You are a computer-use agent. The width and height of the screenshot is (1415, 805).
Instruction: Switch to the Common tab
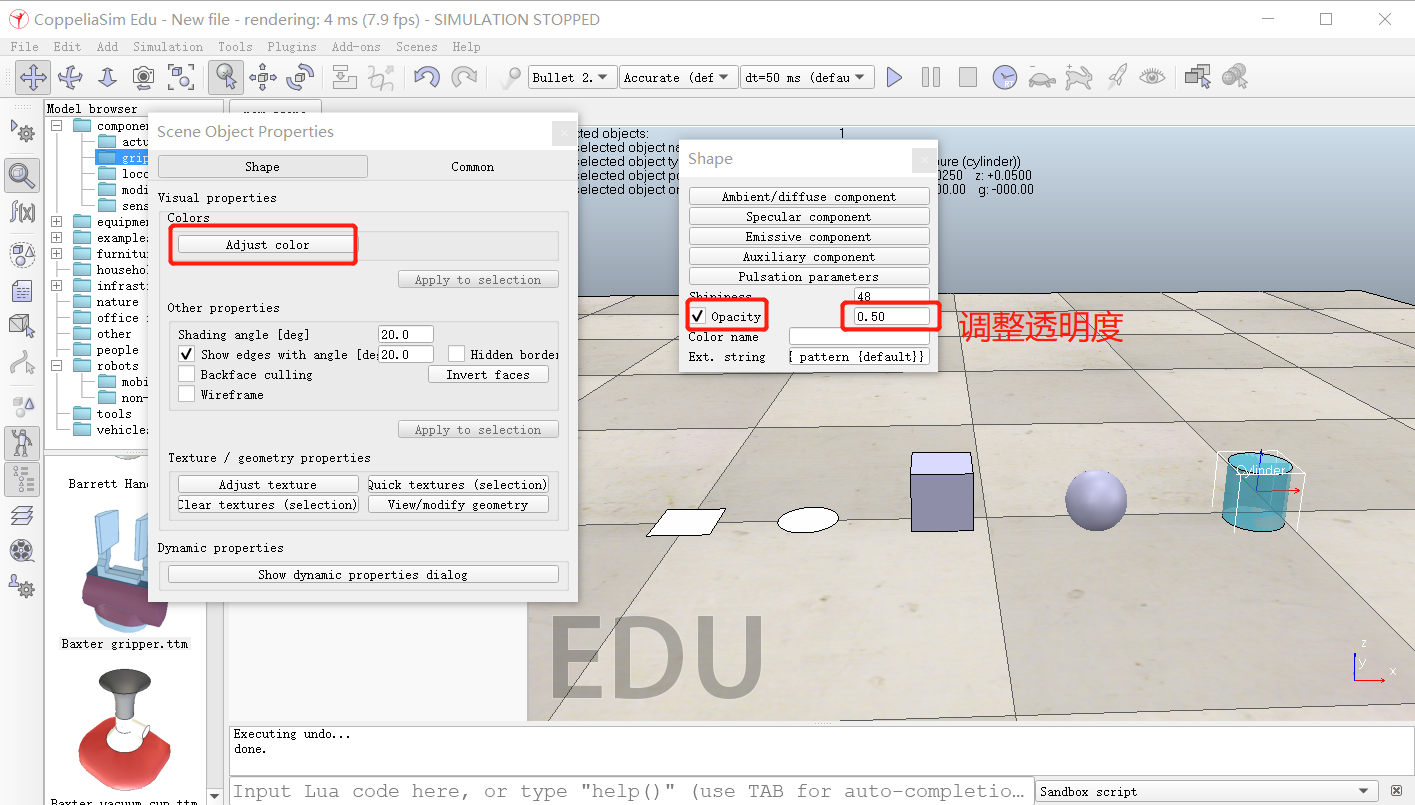click(472, 166)
